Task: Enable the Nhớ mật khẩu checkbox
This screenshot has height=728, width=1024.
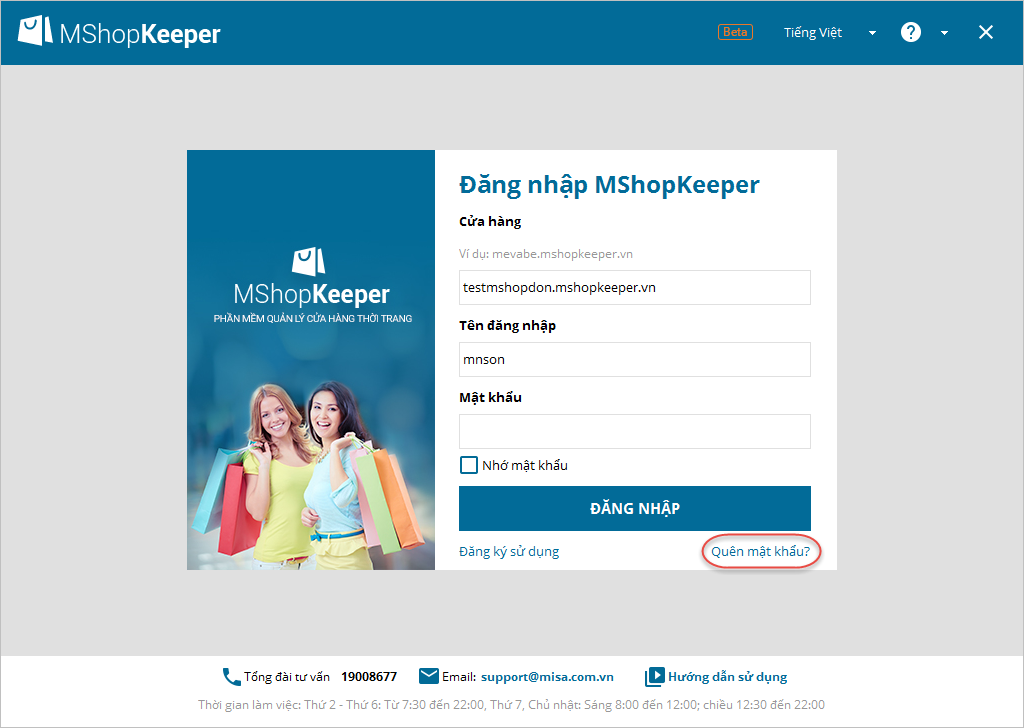Action: click(x=468, y=465)
